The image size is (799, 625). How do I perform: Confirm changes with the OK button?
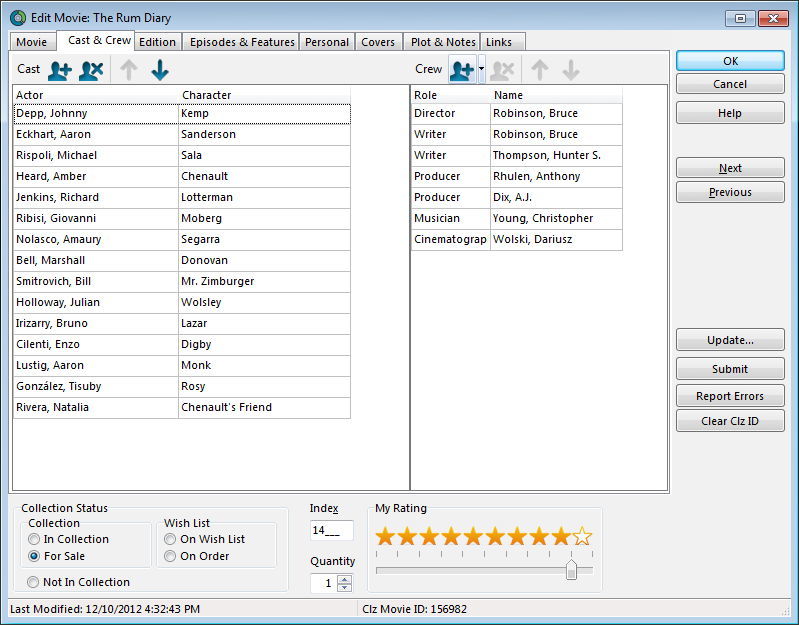(730, 61)
